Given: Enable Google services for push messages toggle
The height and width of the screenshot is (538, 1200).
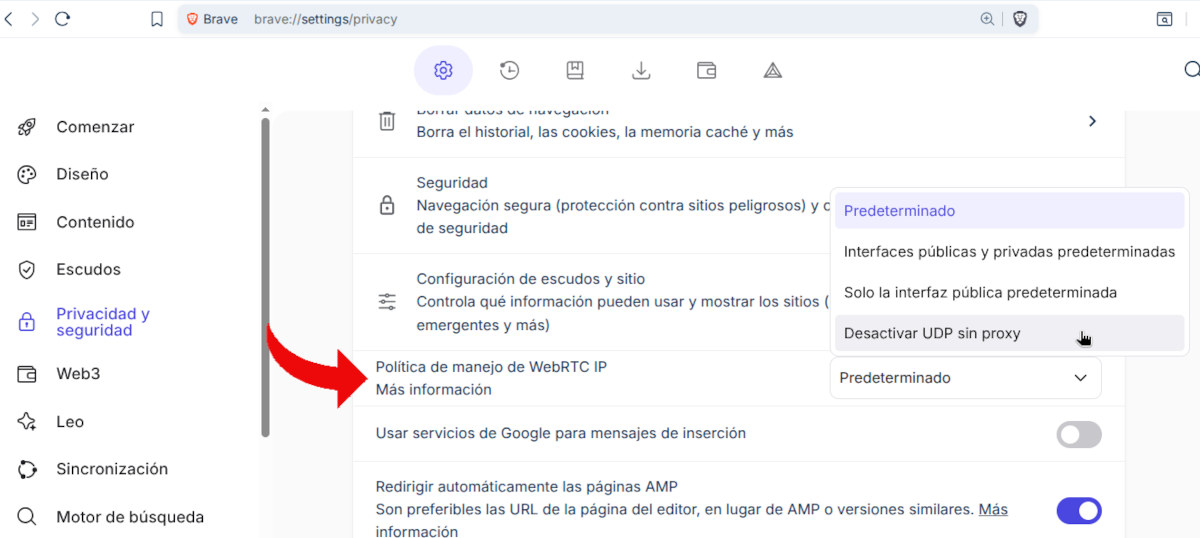Looking at the screenshot, I should tap(1079, 434).
